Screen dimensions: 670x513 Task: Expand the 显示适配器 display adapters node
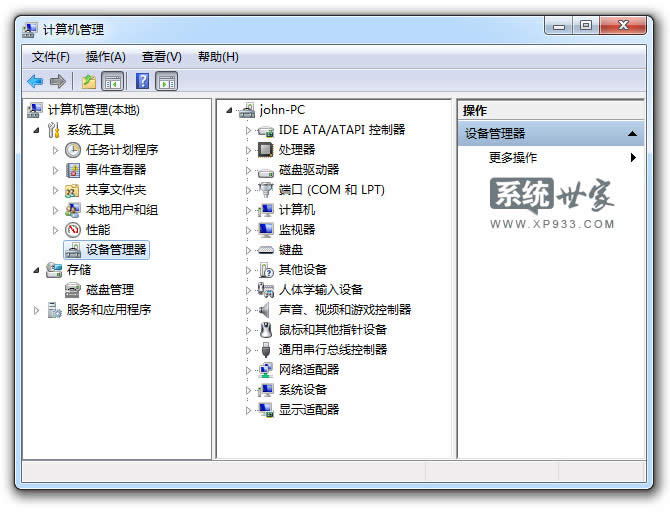[249, 410]
